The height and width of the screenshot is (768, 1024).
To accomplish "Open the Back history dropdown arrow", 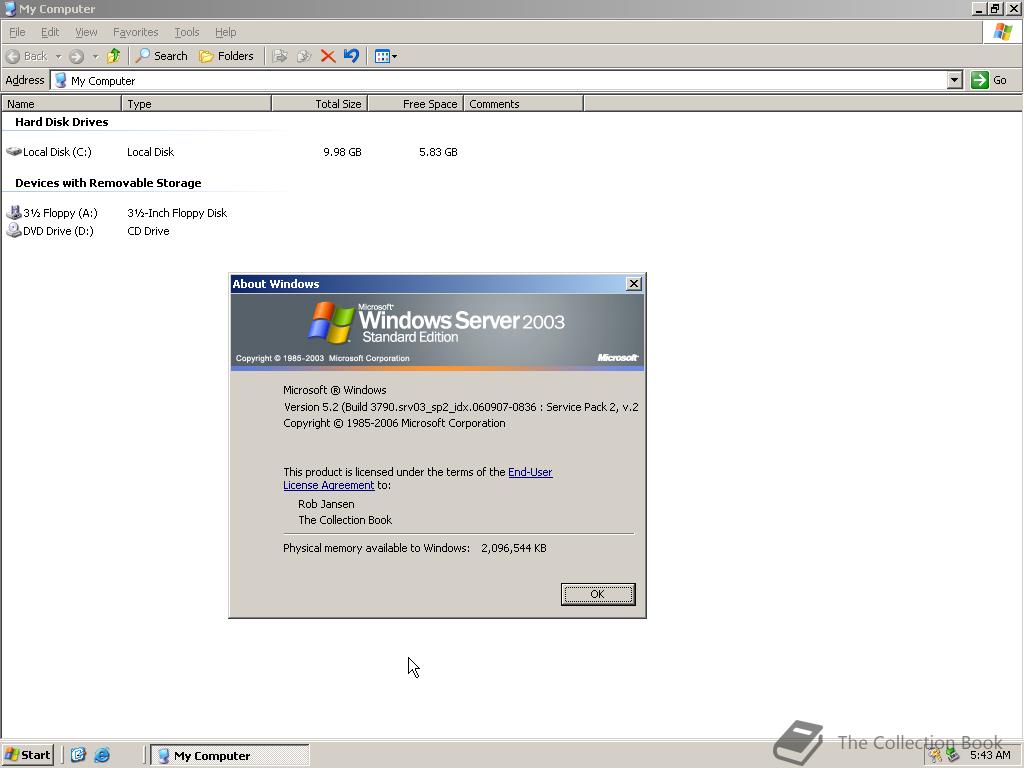I will [x=58, y=56].
